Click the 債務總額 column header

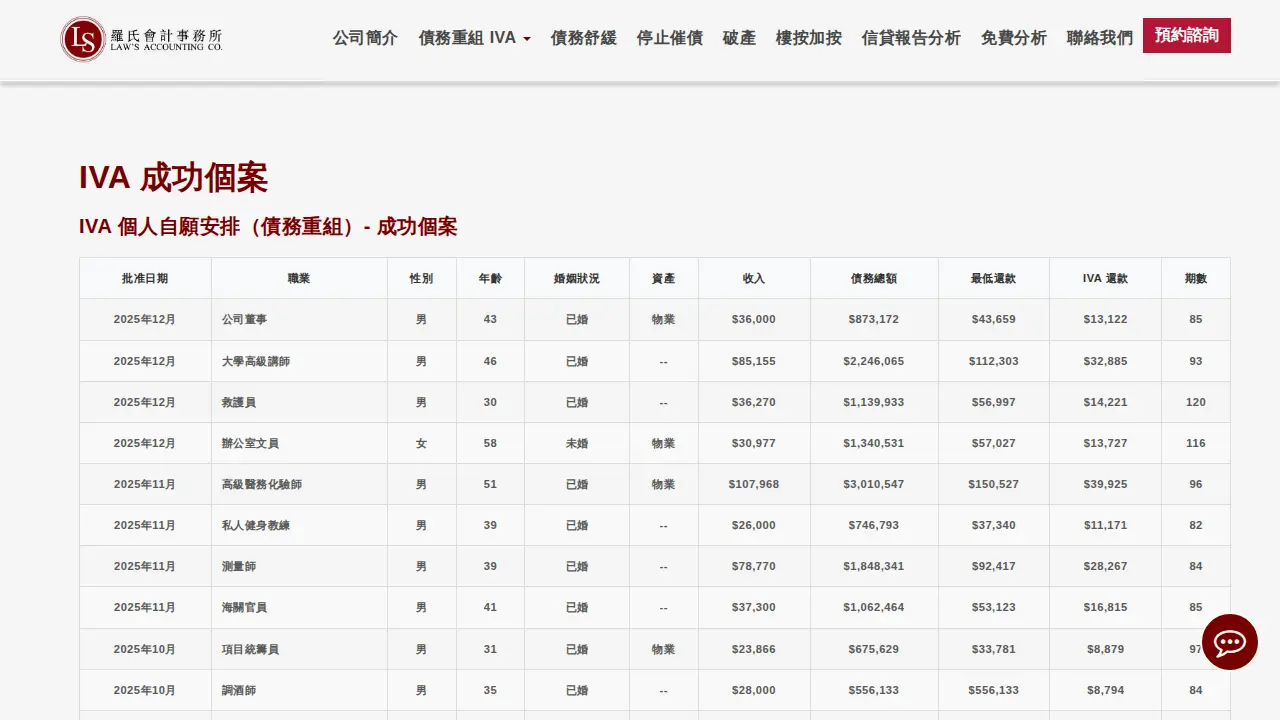tap(874, 279)
